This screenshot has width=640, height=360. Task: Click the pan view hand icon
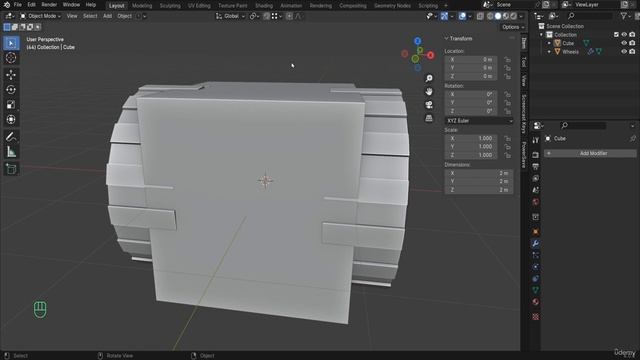click(x=429, y=91)
